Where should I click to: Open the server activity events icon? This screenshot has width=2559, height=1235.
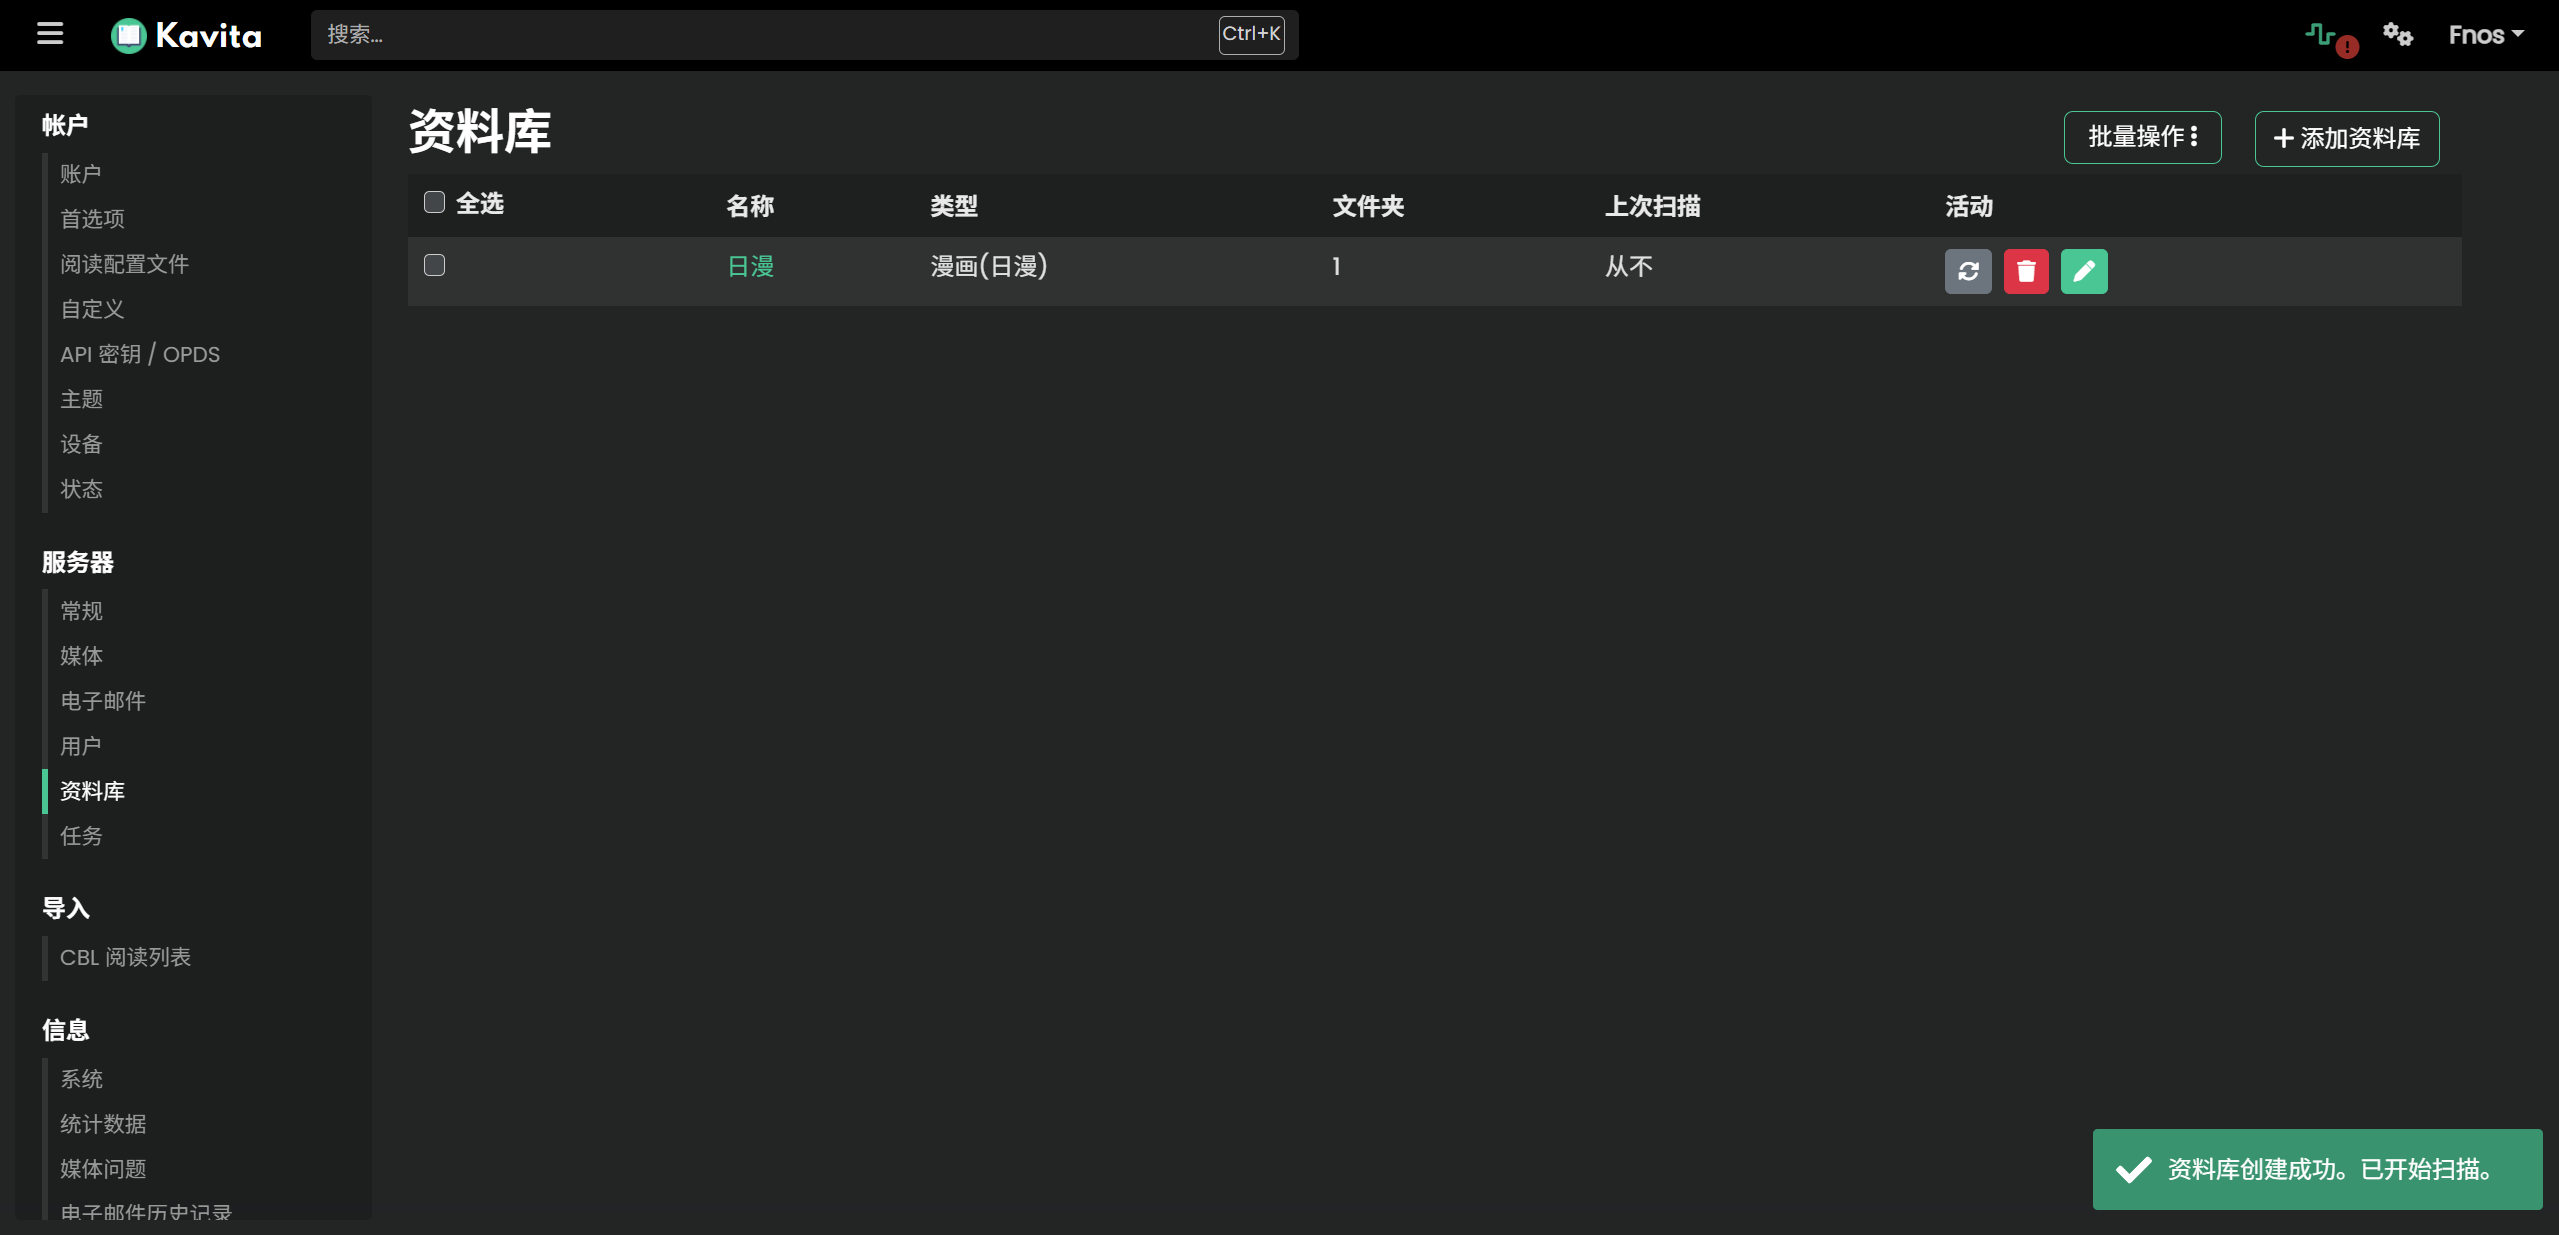[2322, 36]
